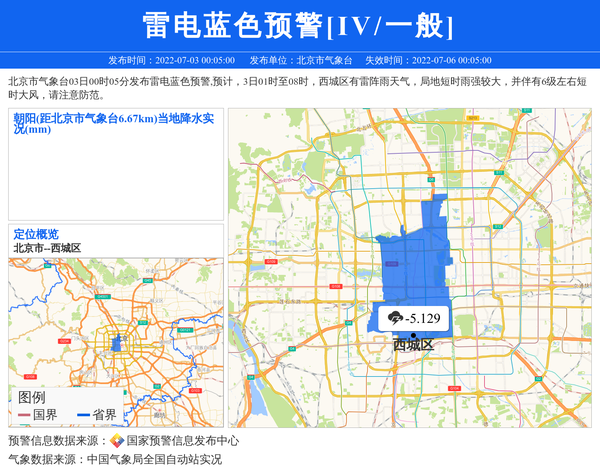600x471 pixels.
Task: Click the 北京市--西城区 location text
Action: tap(47, 247)
